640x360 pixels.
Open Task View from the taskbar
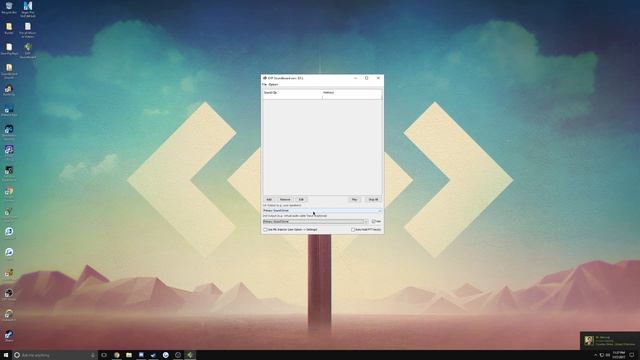[104, 355]
